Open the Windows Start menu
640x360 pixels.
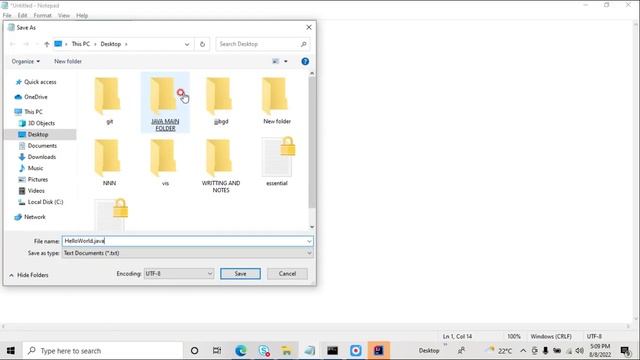coord(11,351)
